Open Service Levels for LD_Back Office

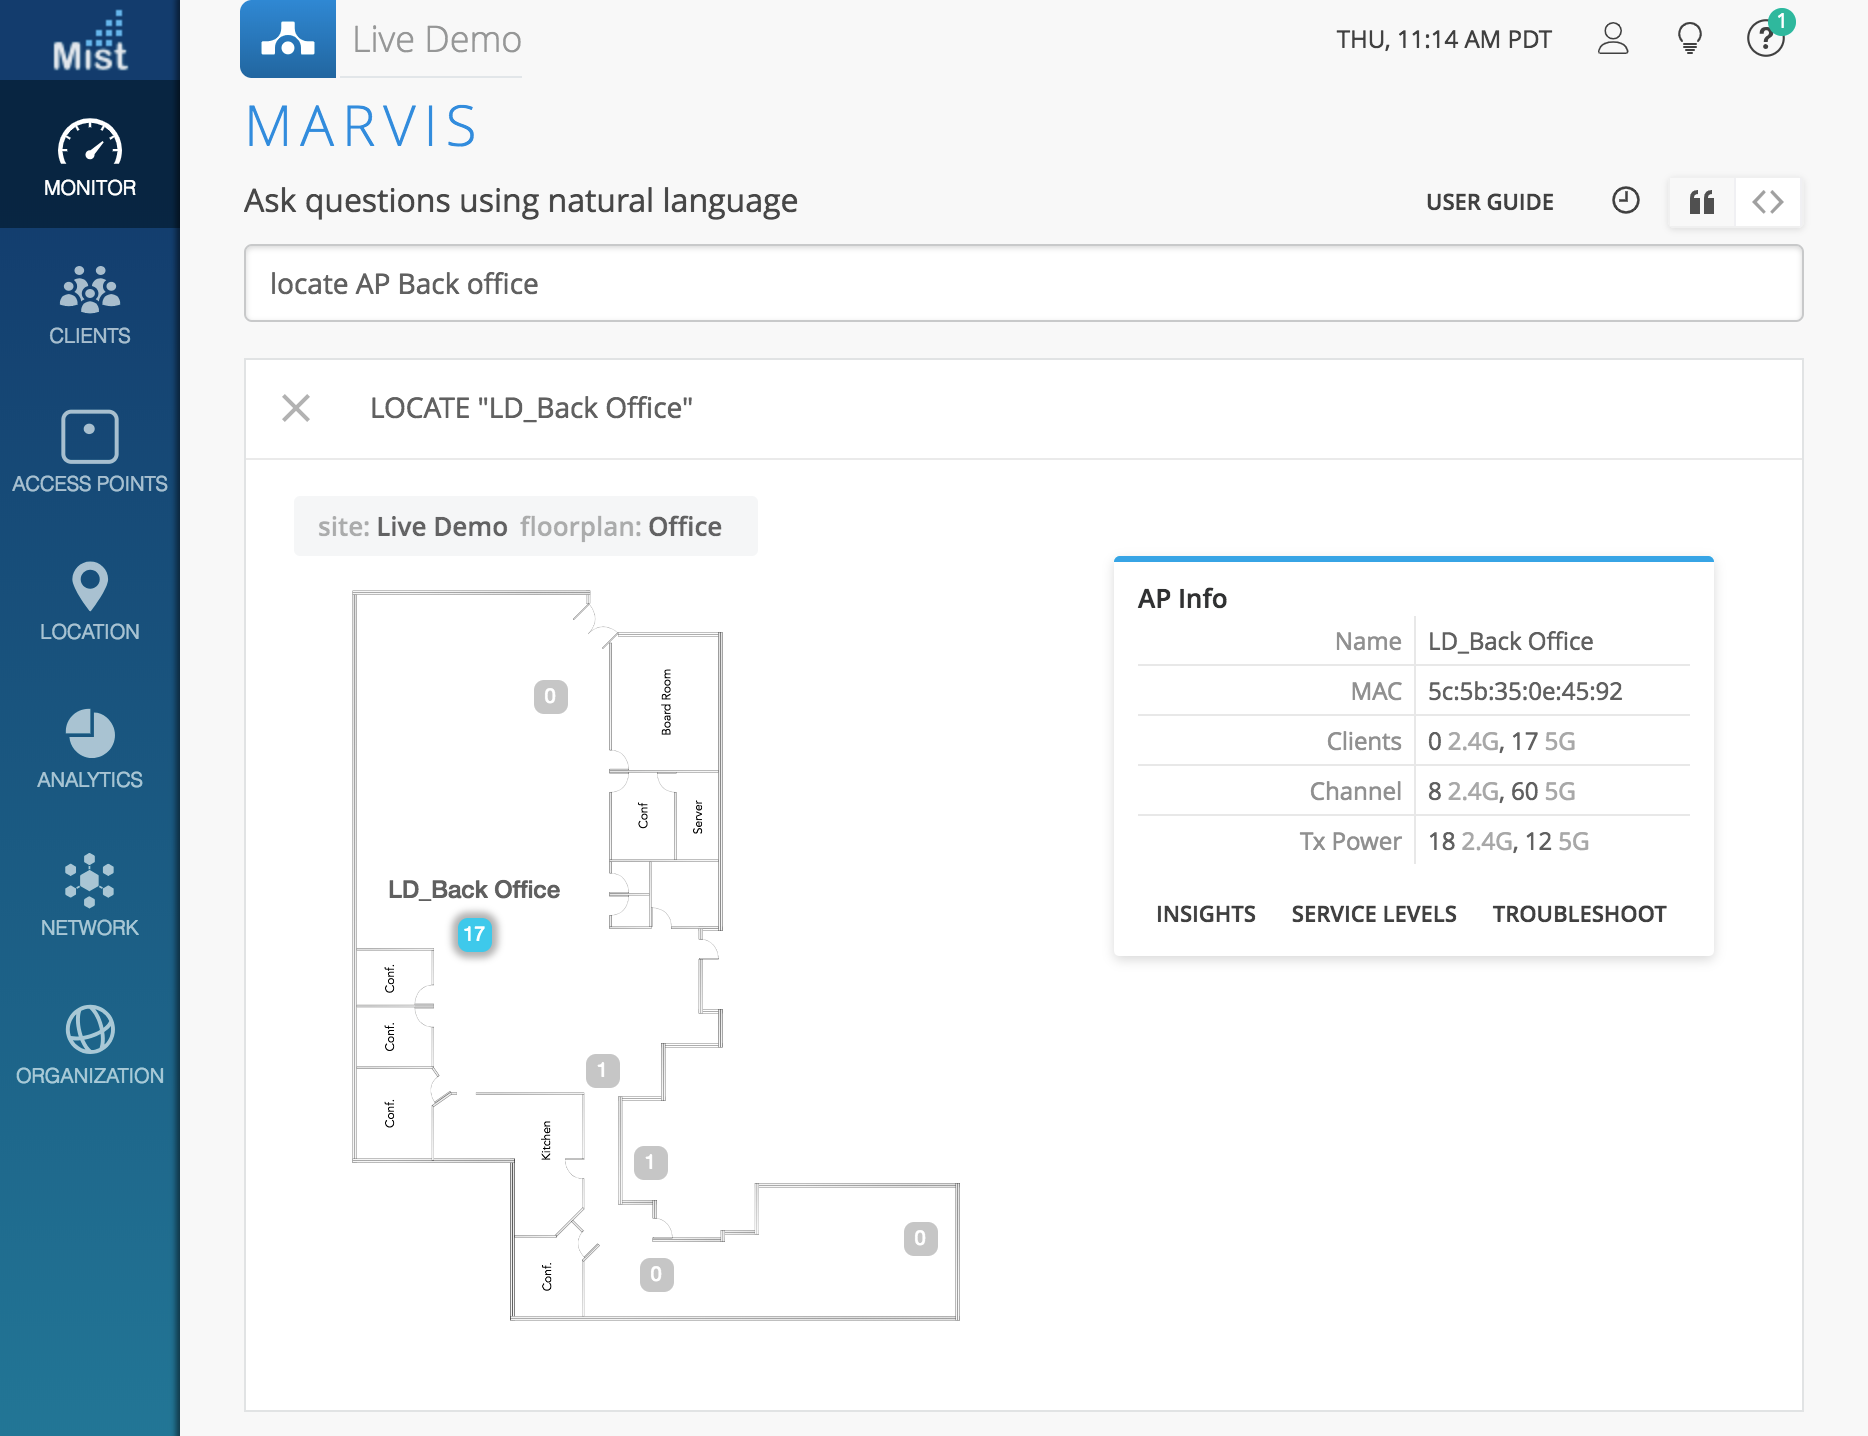[1373, 914]
